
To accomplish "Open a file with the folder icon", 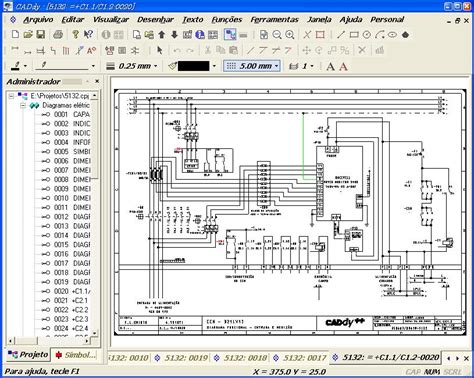I will coord(28,34).
